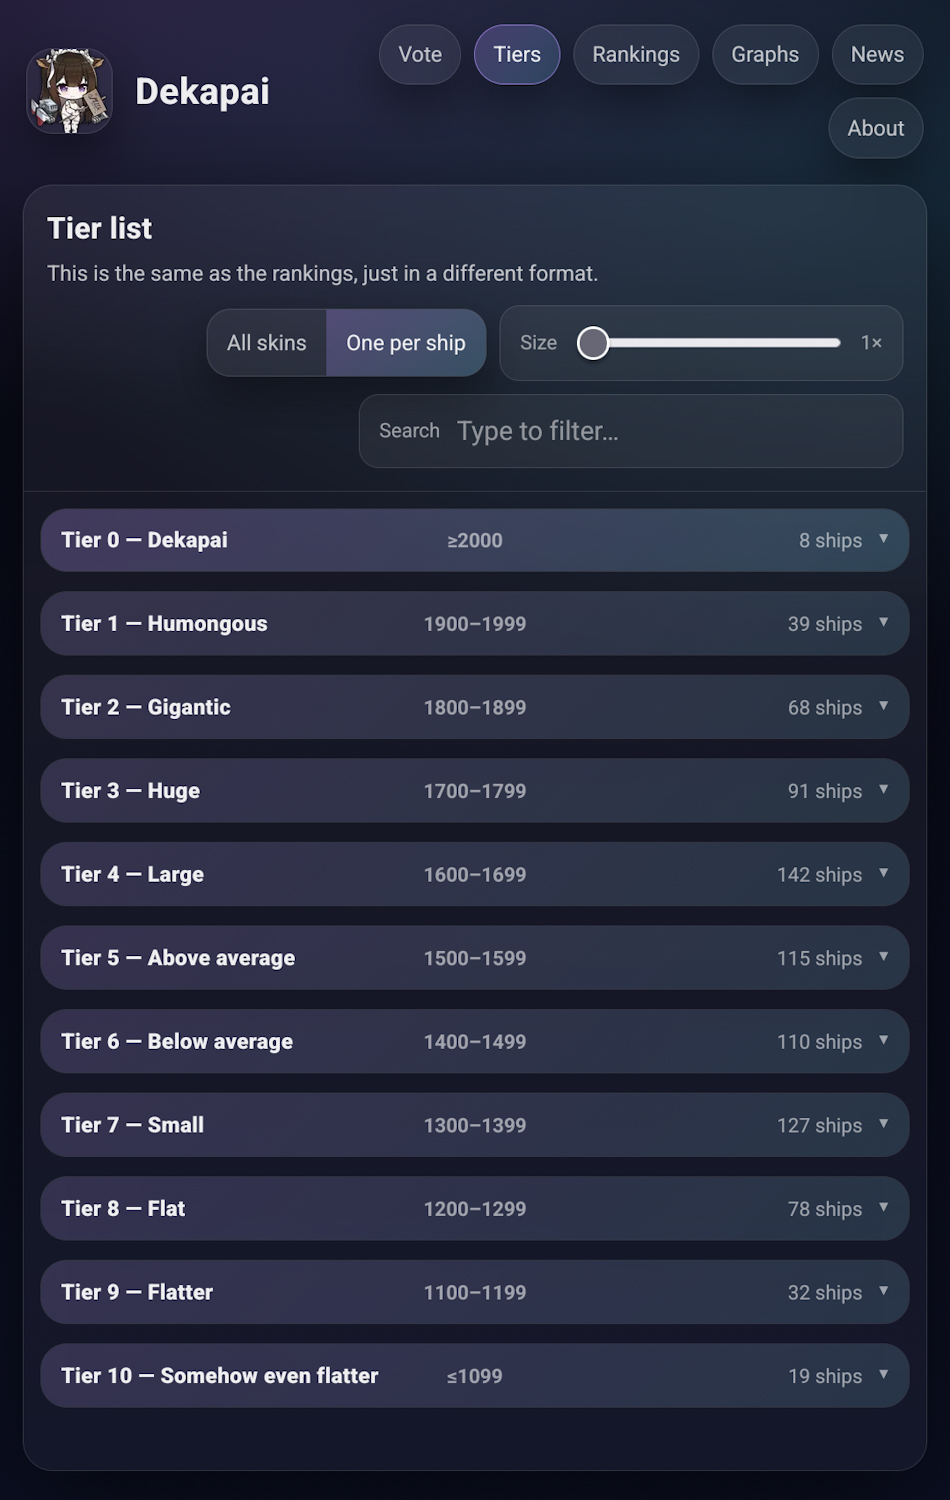Click the triangle icon on Tier 2 Gigantic
Viewport: 950px width, 1500px height.
pyautogui.click(x=884, y=706)
